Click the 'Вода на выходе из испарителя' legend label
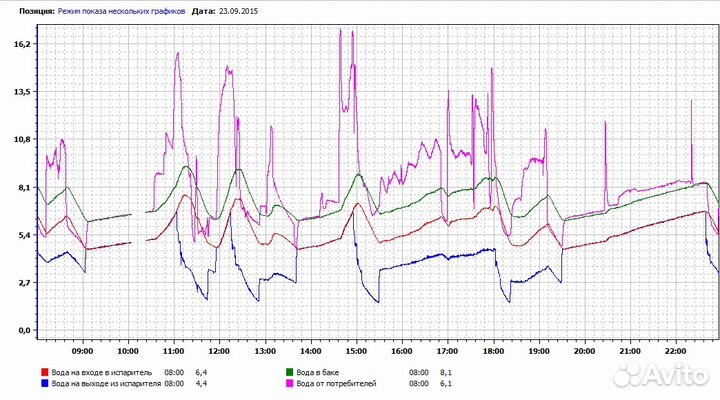Viewport: 720px width, 400px height. [106, 382]
